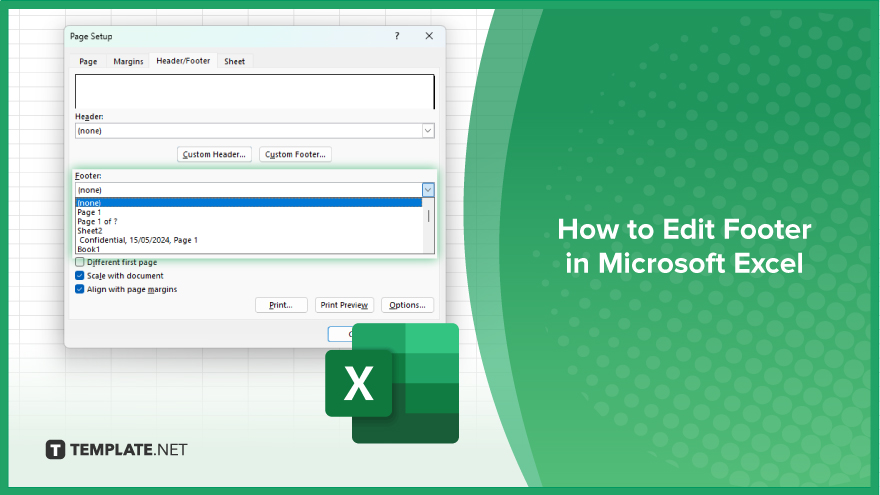Image resolution: width=880 pixels, height=495 pixels.
Task: Choose 'Confidential, 15/05/2024, Page 1' footer option
Action: click(249, 240)
